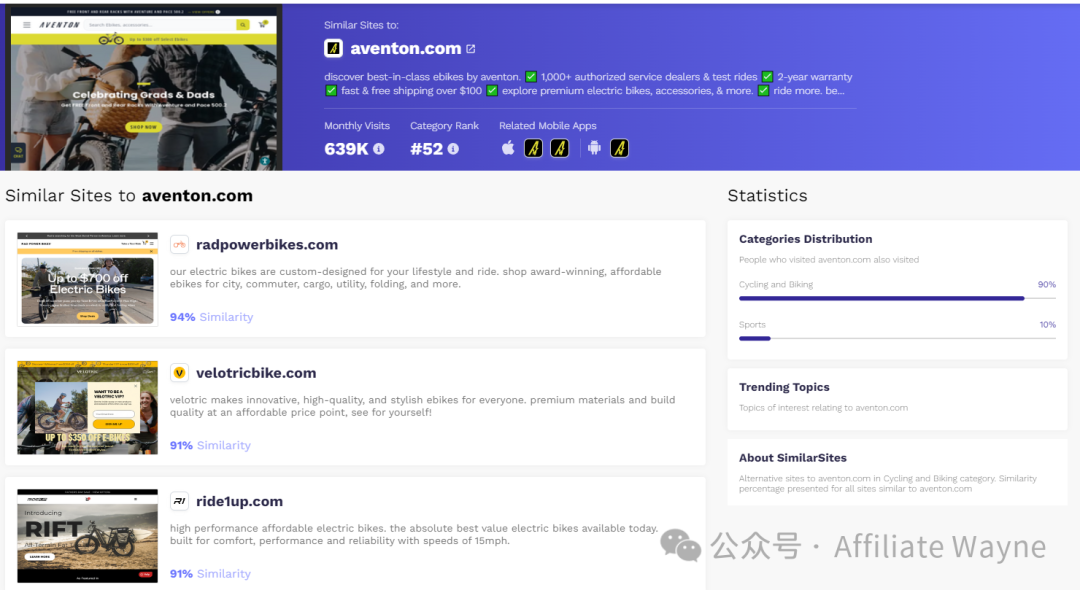This screenshot has height=590, width=1080.
Task: Click the velotricbike.com preview thumbnail
Action: pos(87,408)
